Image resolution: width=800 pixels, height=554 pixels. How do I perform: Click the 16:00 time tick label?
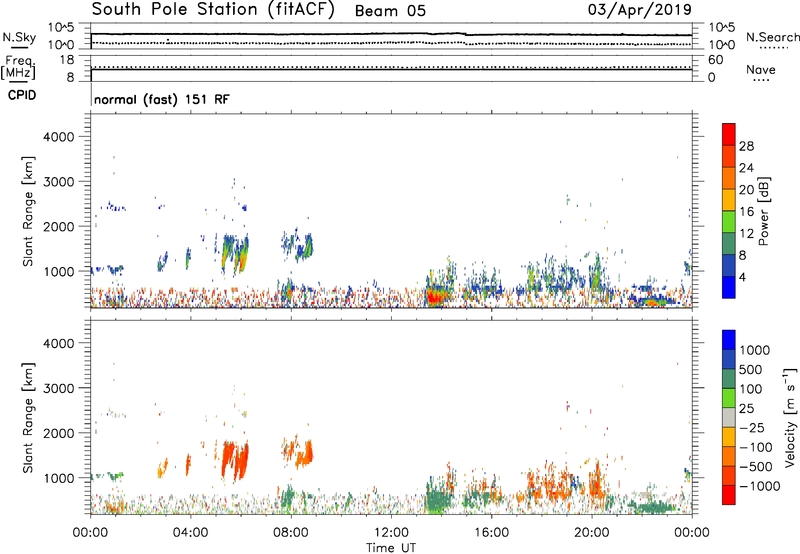(491, 532)
